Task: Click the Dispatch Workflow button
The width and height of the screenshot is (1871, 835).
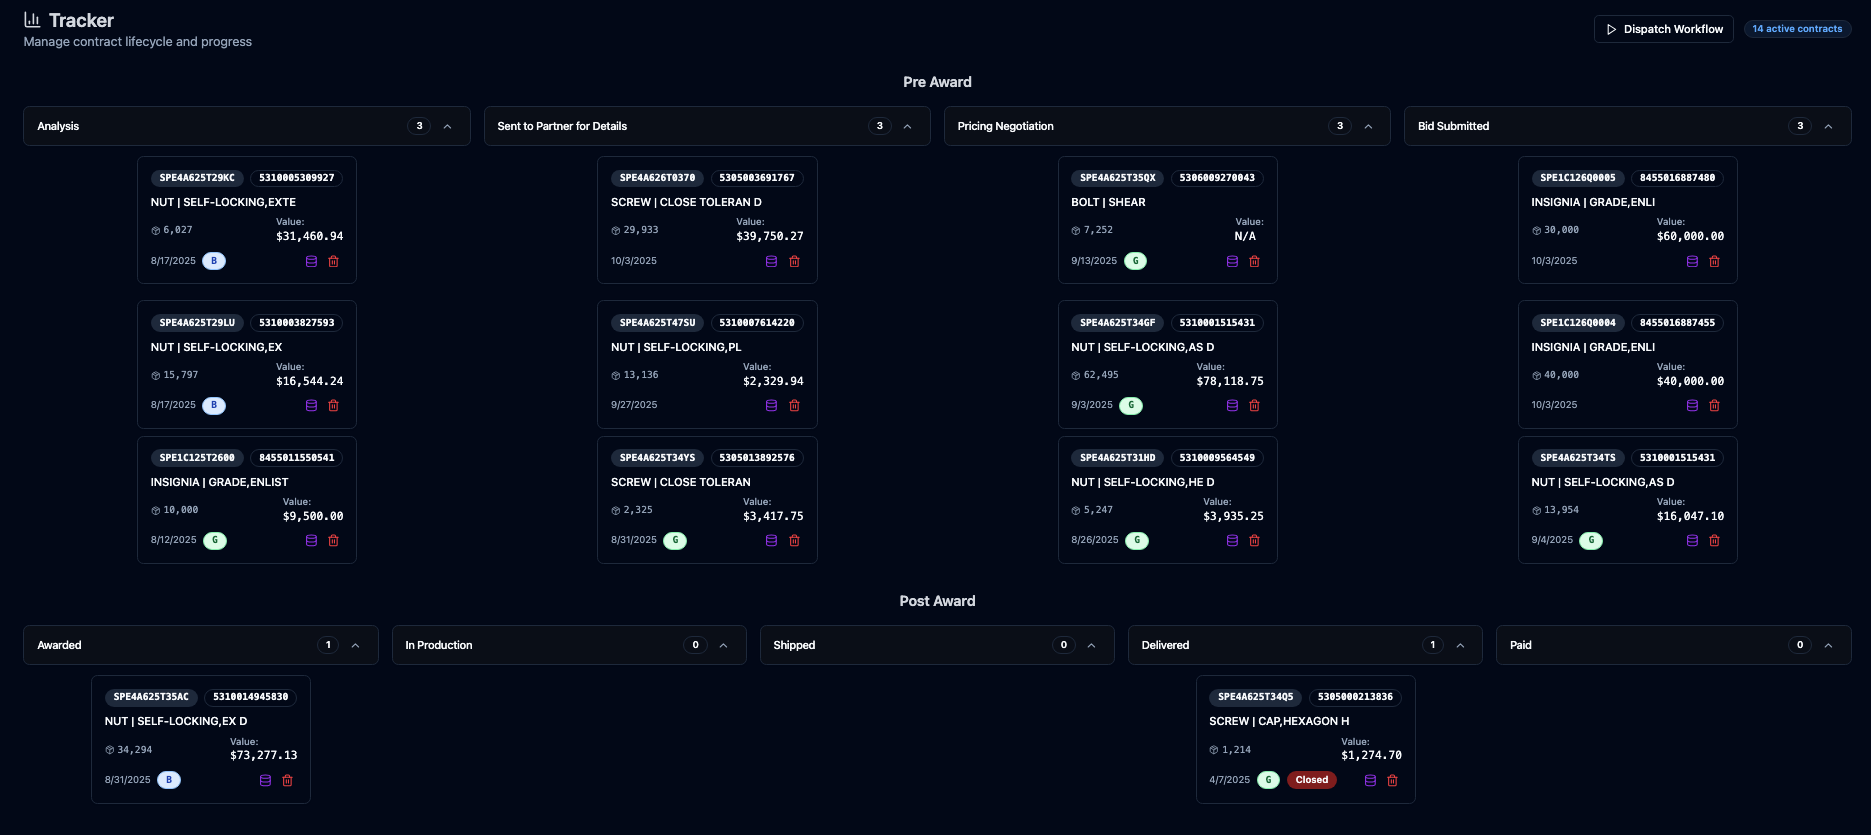Action: 1664,29
